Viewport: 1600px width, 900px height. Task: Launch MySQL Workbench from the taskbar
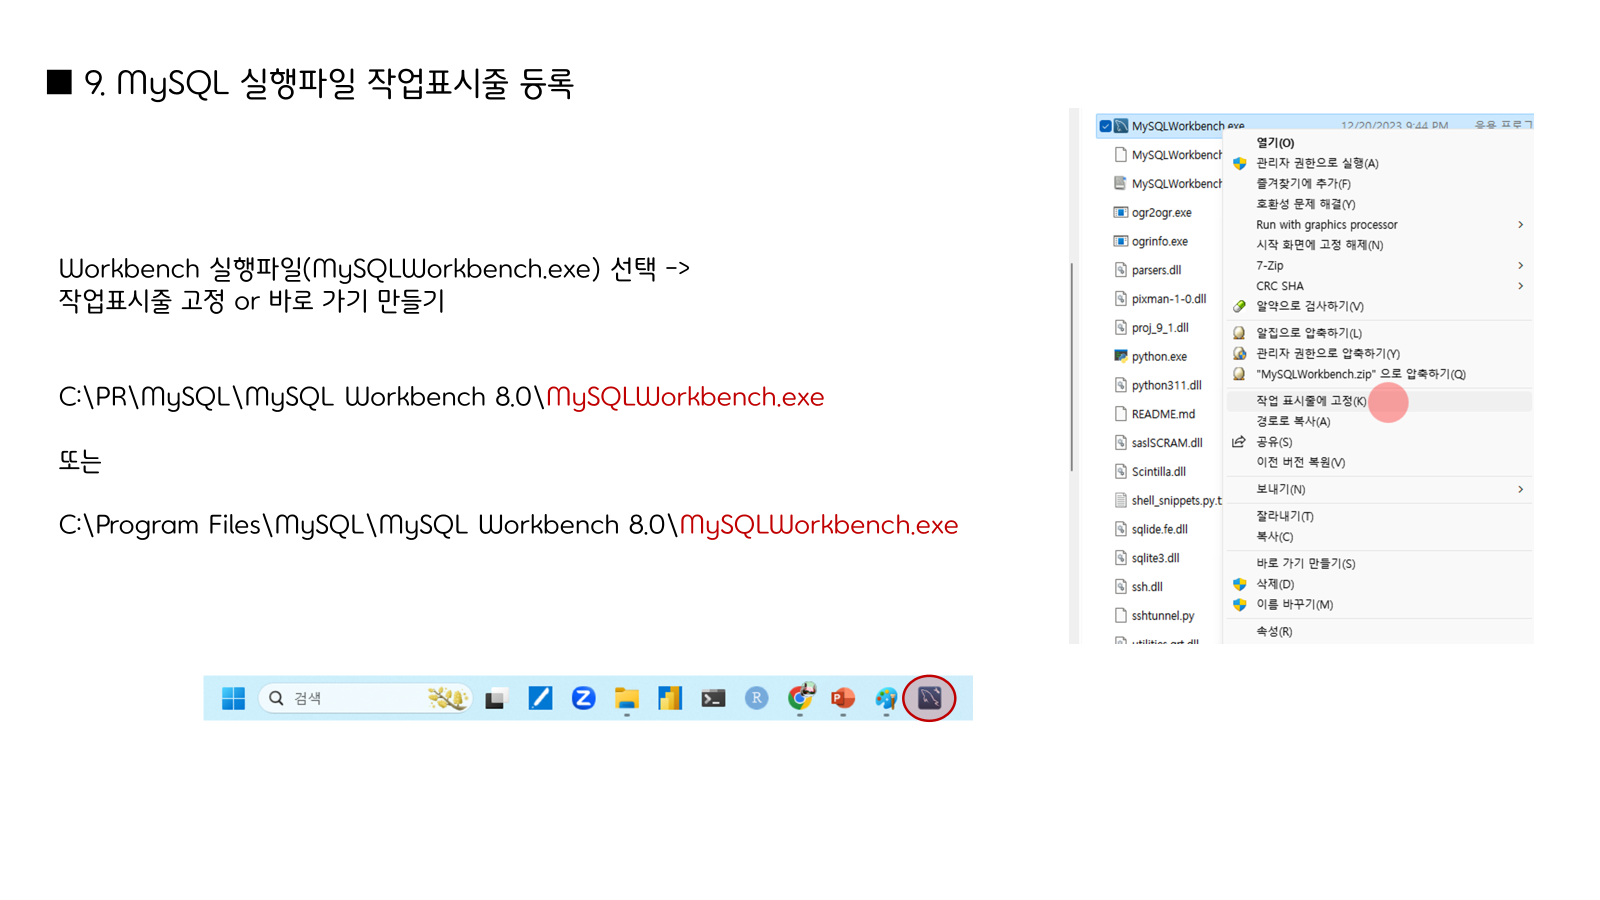(930, 698)
